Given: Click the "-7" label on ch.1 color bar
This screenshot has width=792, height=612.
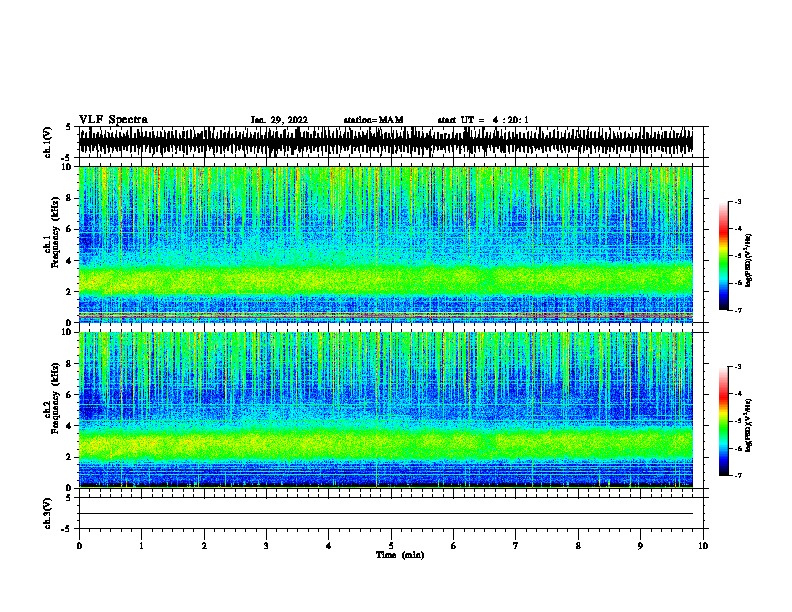Looking at the screenshot, I should (x=737, y=310).
